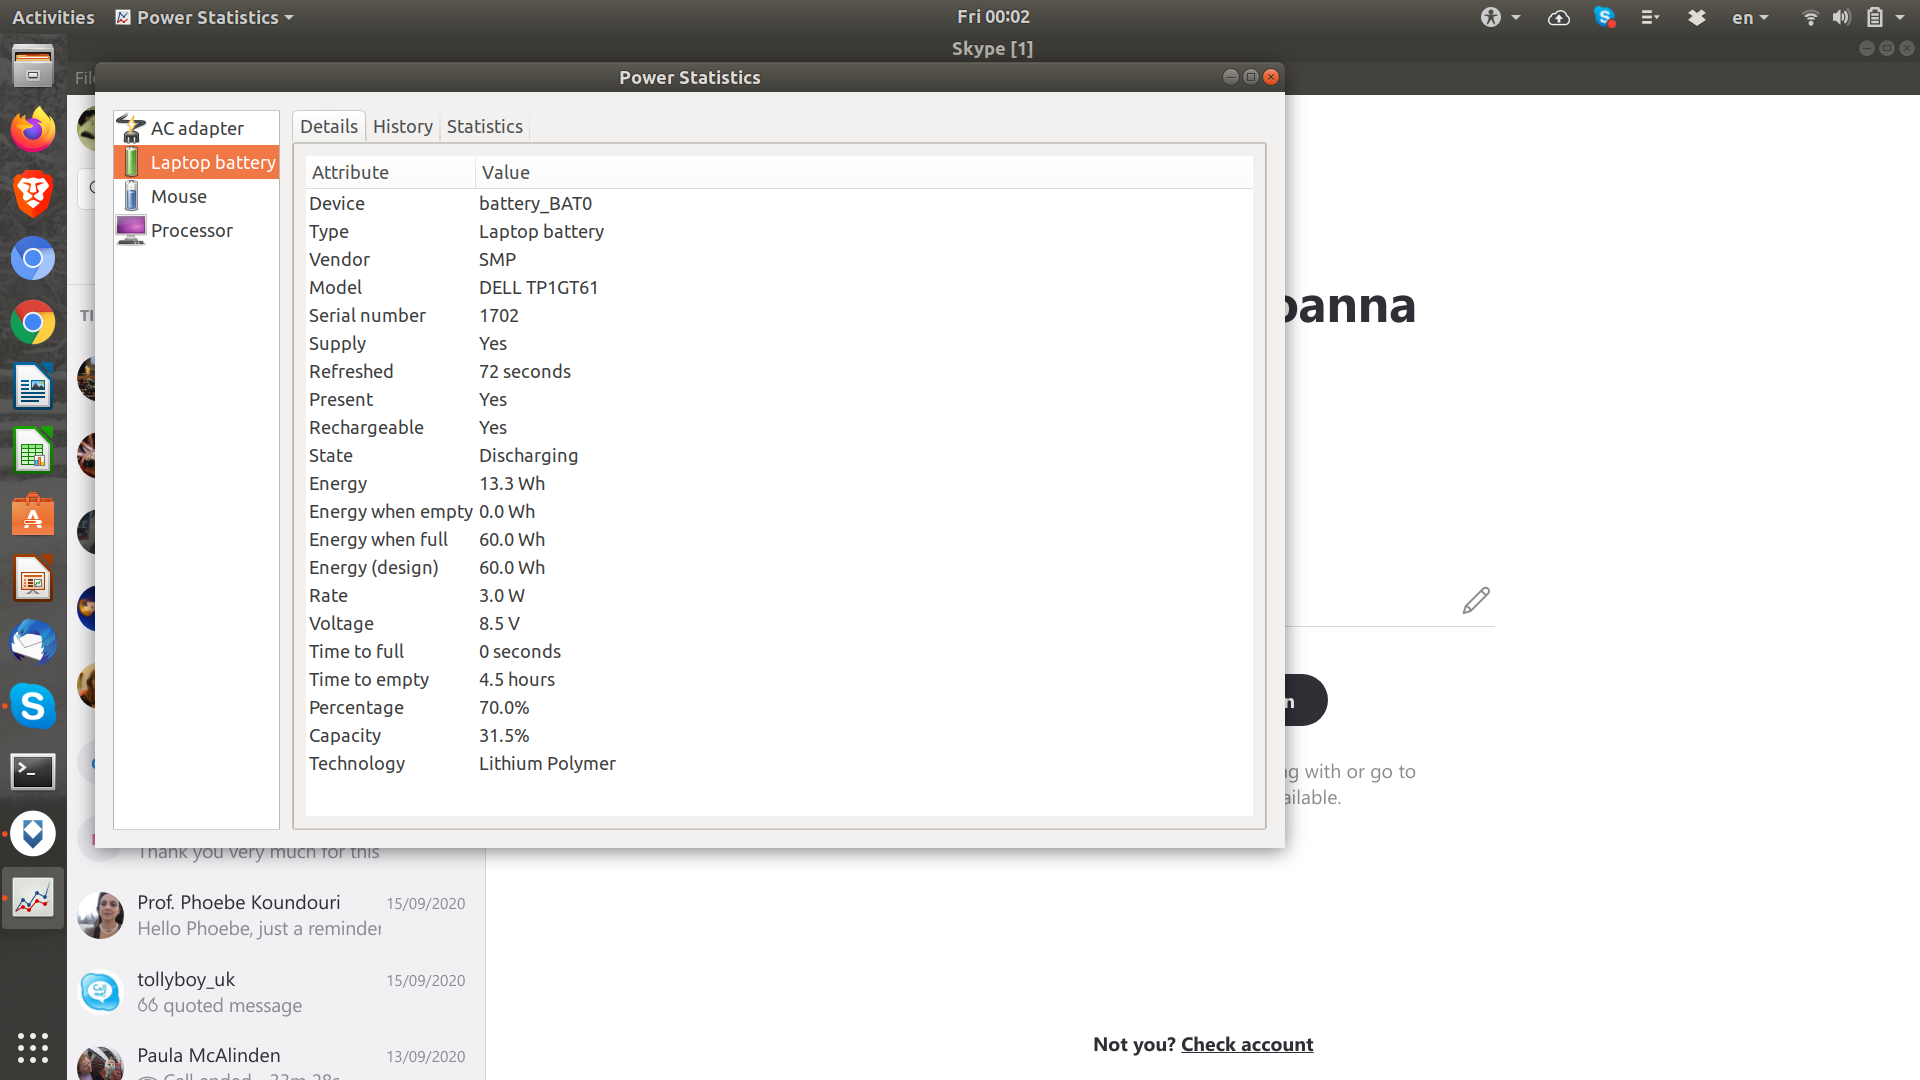Click the AC adapter plug icon

[131, 128]
